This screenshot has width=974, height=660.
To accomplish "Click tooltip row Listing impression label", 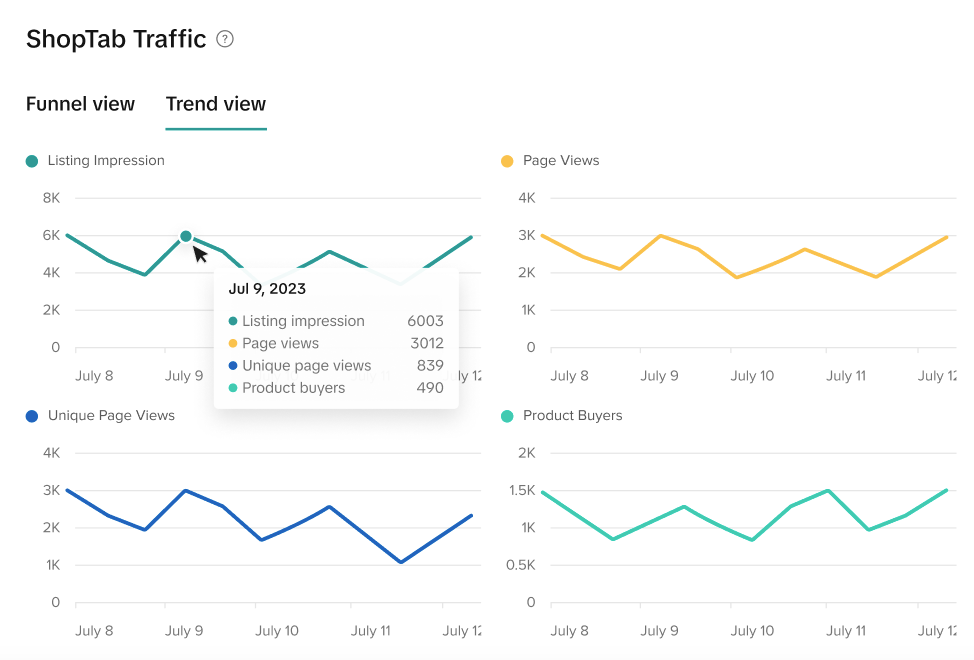I will 303,321.
